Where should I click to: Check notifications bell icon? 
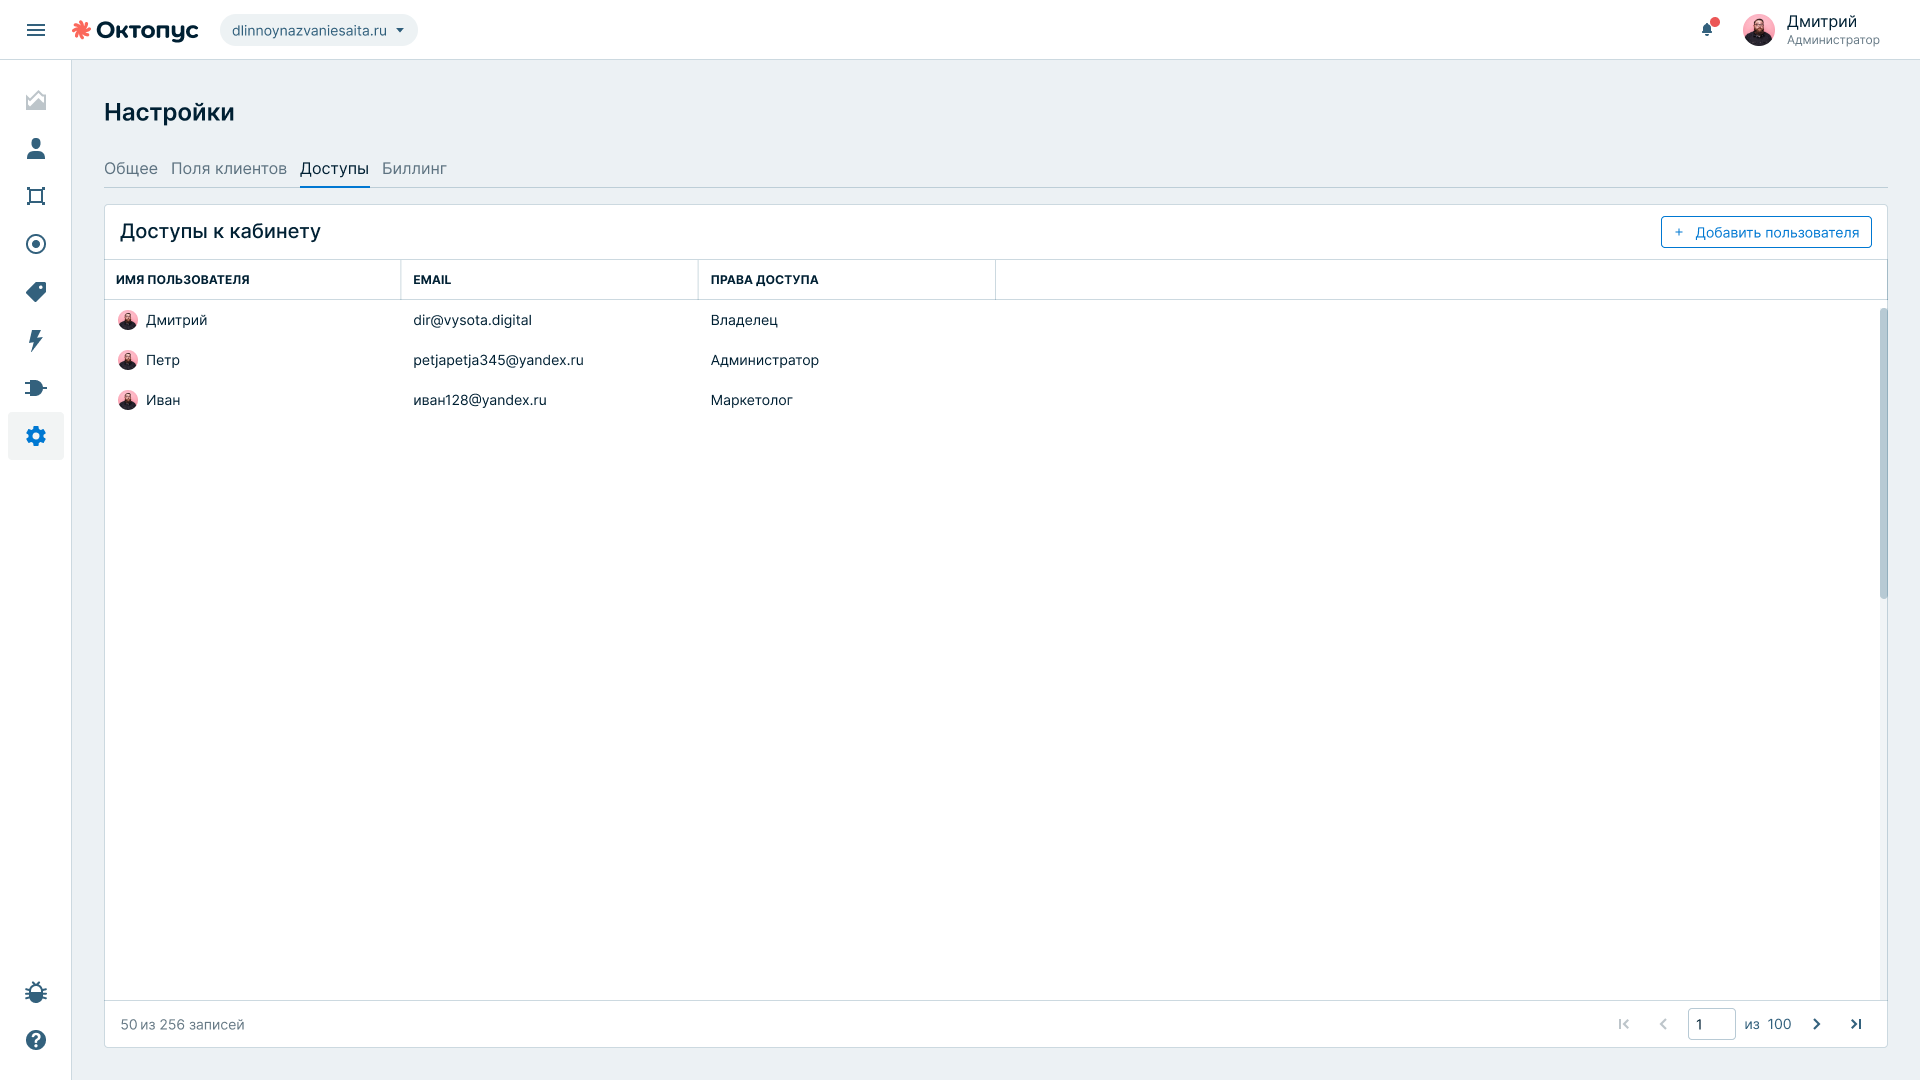[x=1708, y=29]
